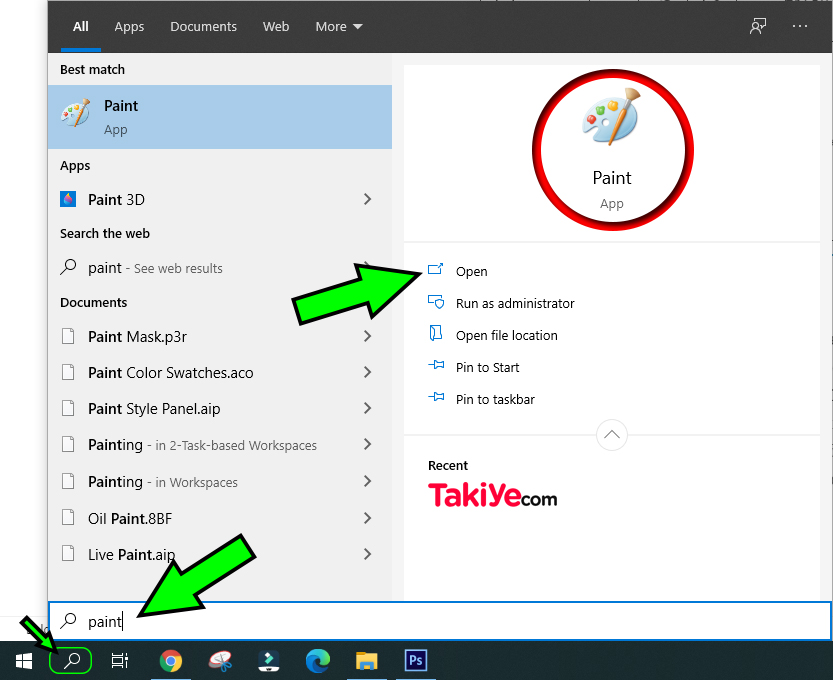Click into the paint search box

click(440, 621)
